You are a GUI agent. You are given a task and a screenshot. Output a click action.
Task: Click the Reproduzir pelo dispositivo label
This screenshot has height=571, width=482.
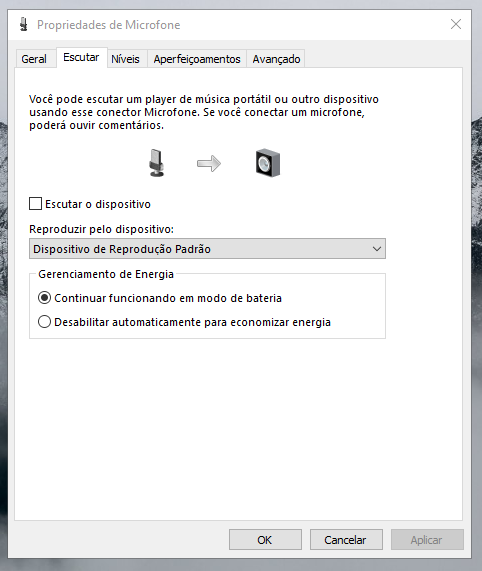coord(102,229)
